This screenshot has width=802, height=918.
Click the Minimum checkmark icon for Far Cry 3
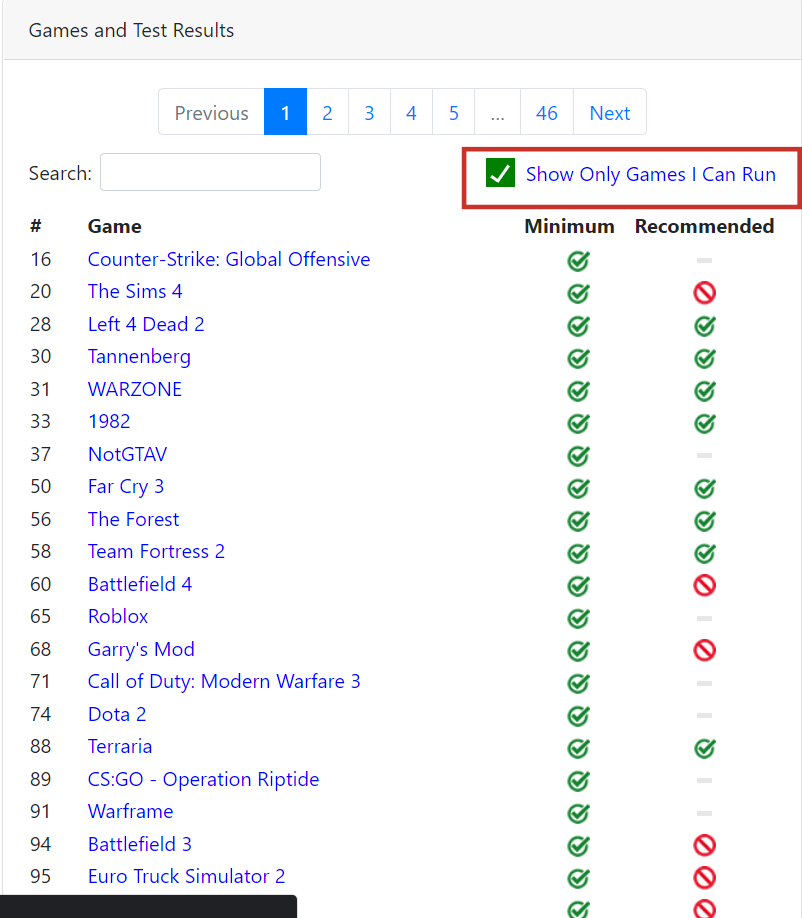pyautogui.click(x=578, y=488)
